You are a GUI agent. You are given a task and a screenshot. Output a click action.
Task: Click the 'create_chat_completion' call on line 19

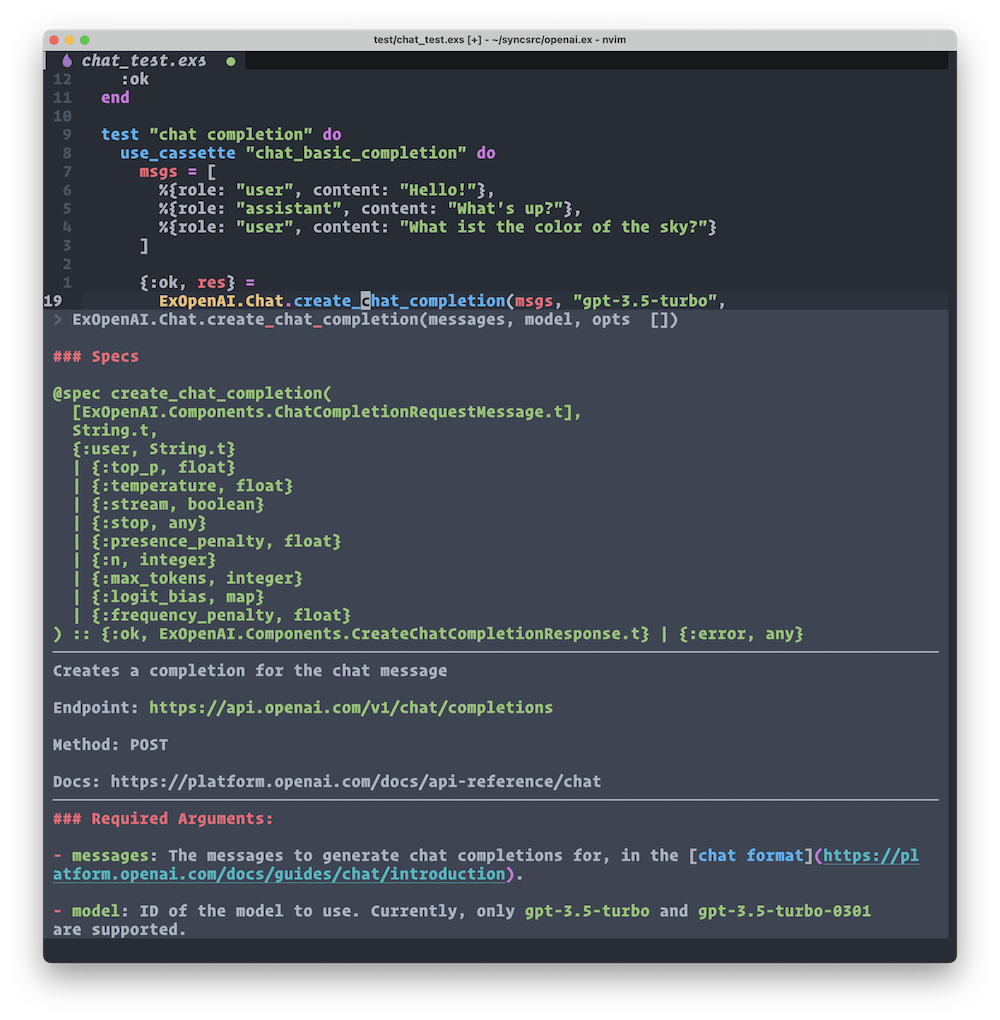399,301
